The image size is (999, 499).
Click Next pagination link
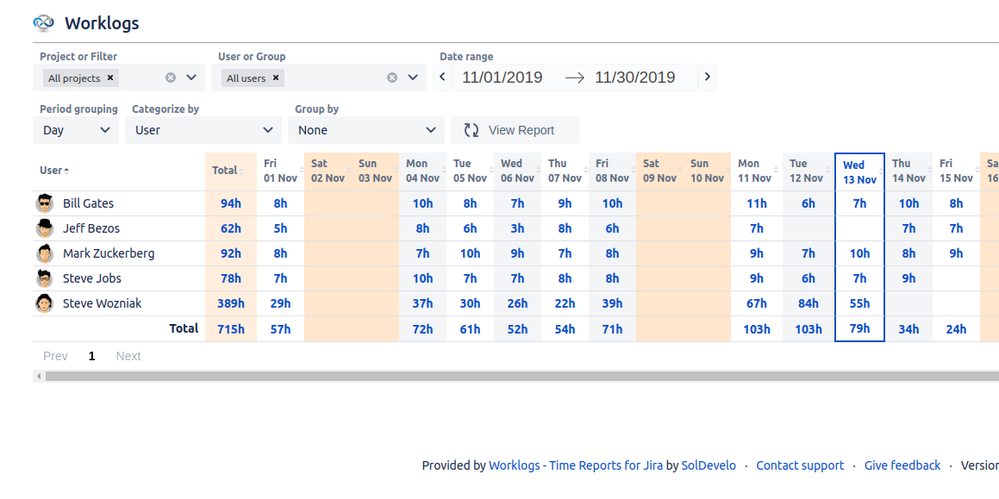[x=128, y=356]
